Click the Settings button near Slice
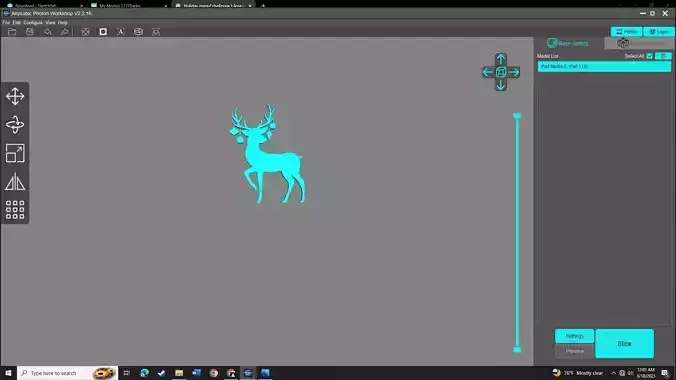Screen dimensions: 676x380 point(574,336)
